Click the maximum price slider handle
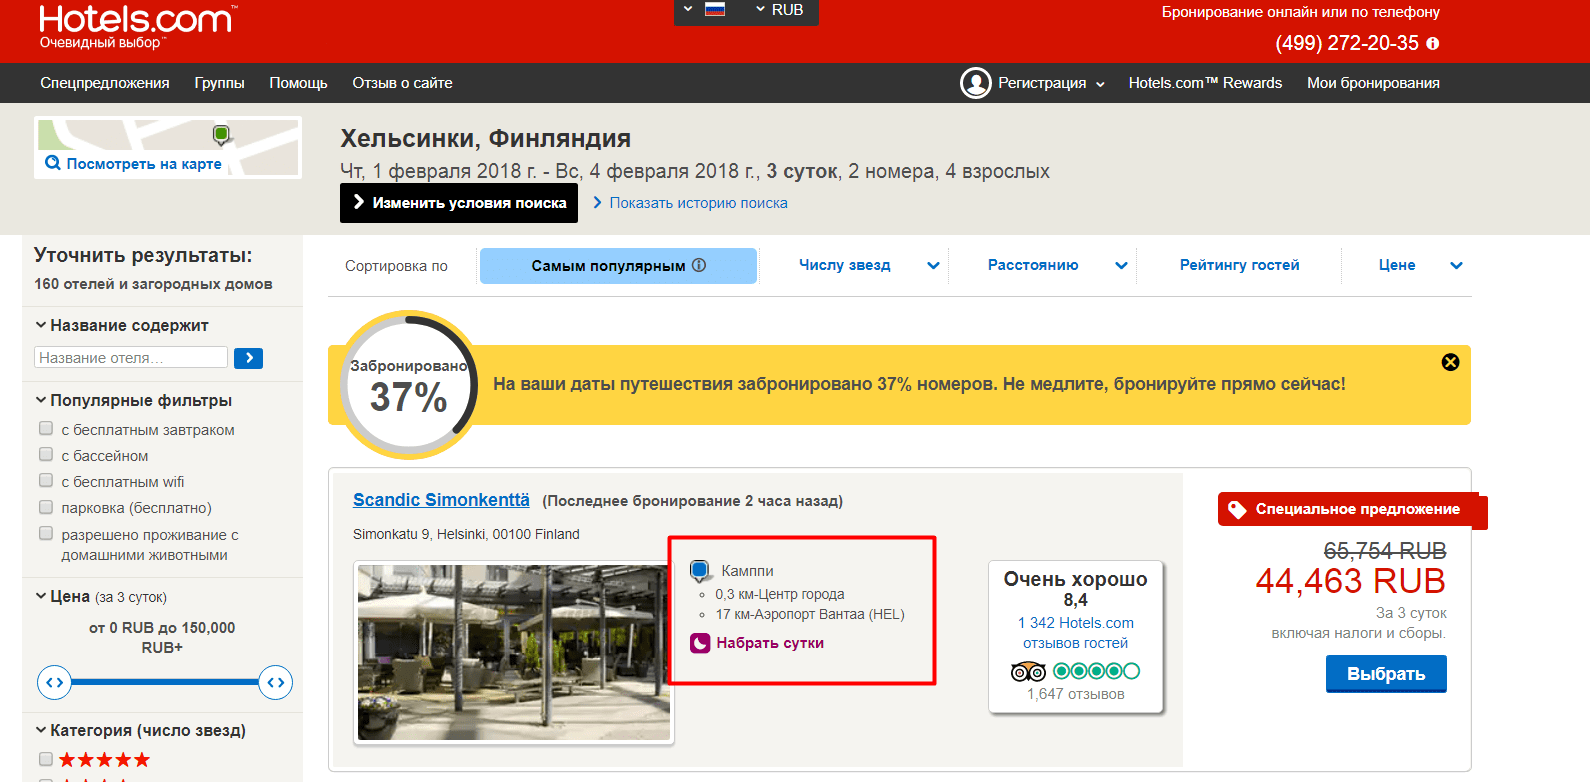This screenshot has width=1590, height=782. tap(275, 682)
